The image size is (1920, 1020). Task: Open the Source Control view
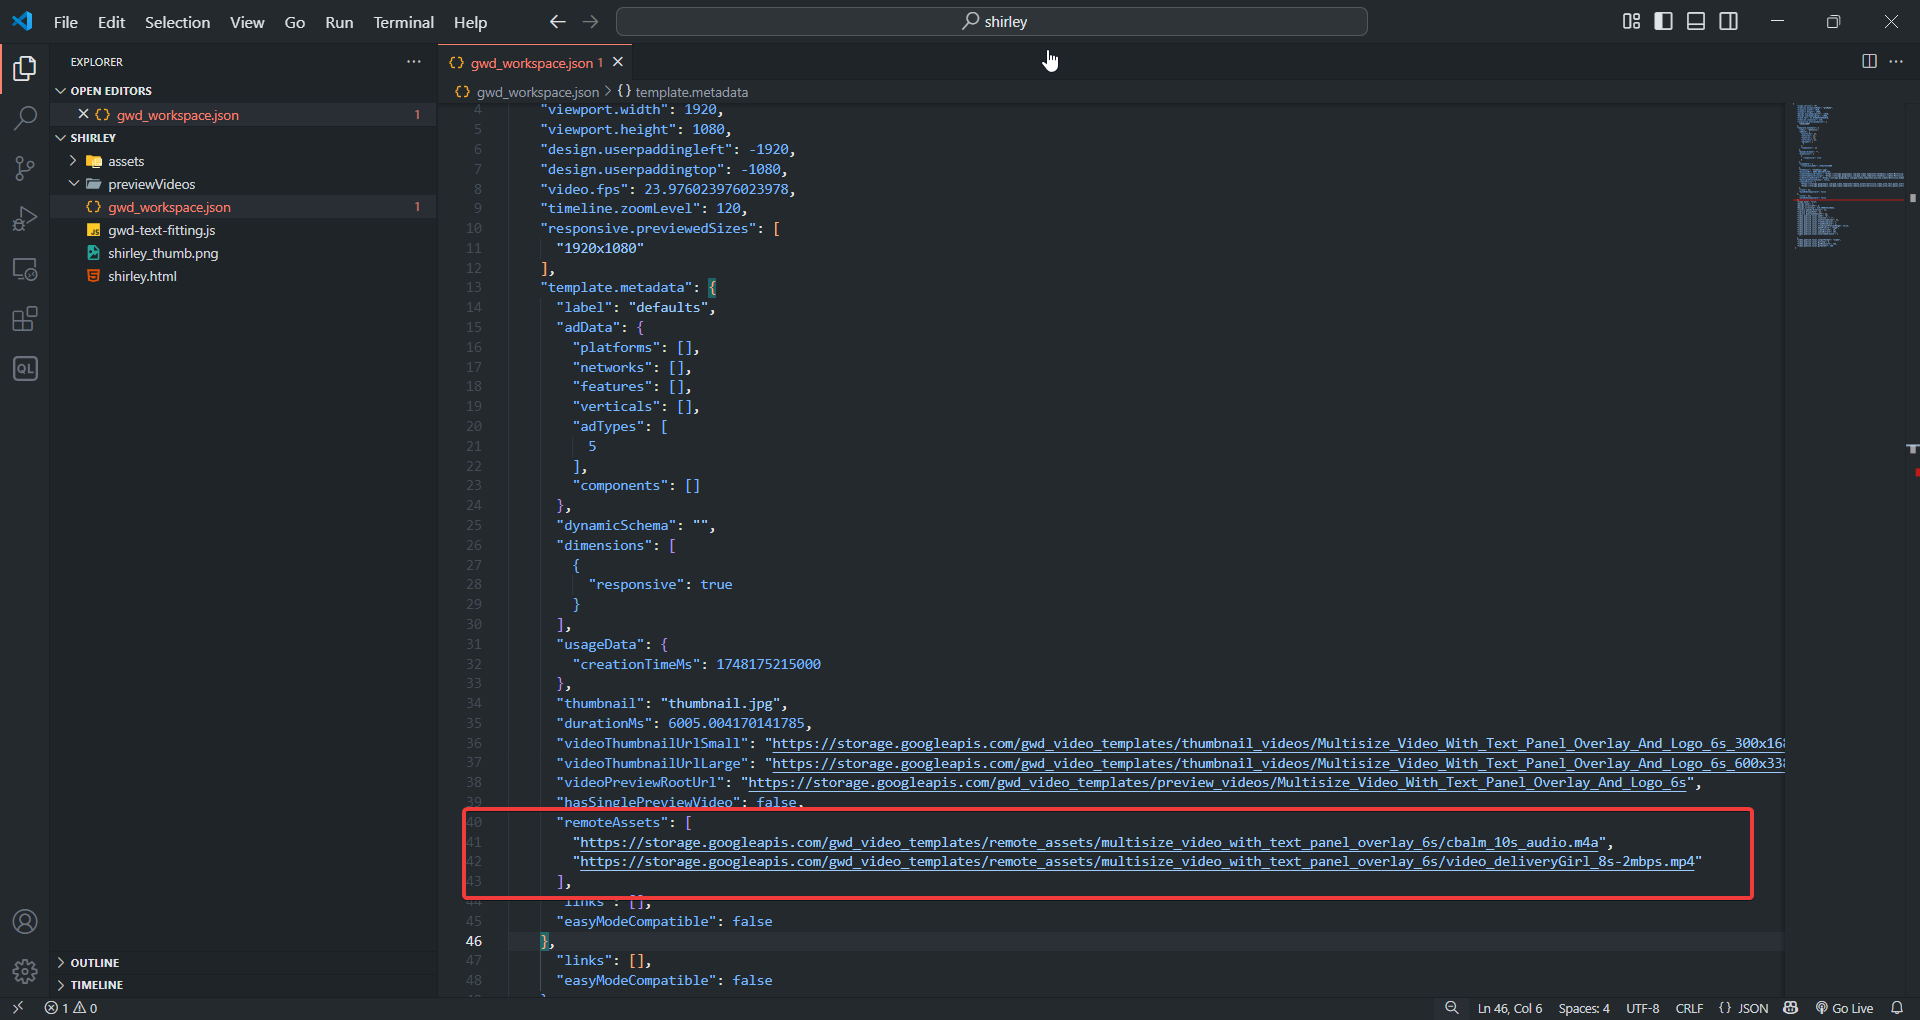coord(25,168)
